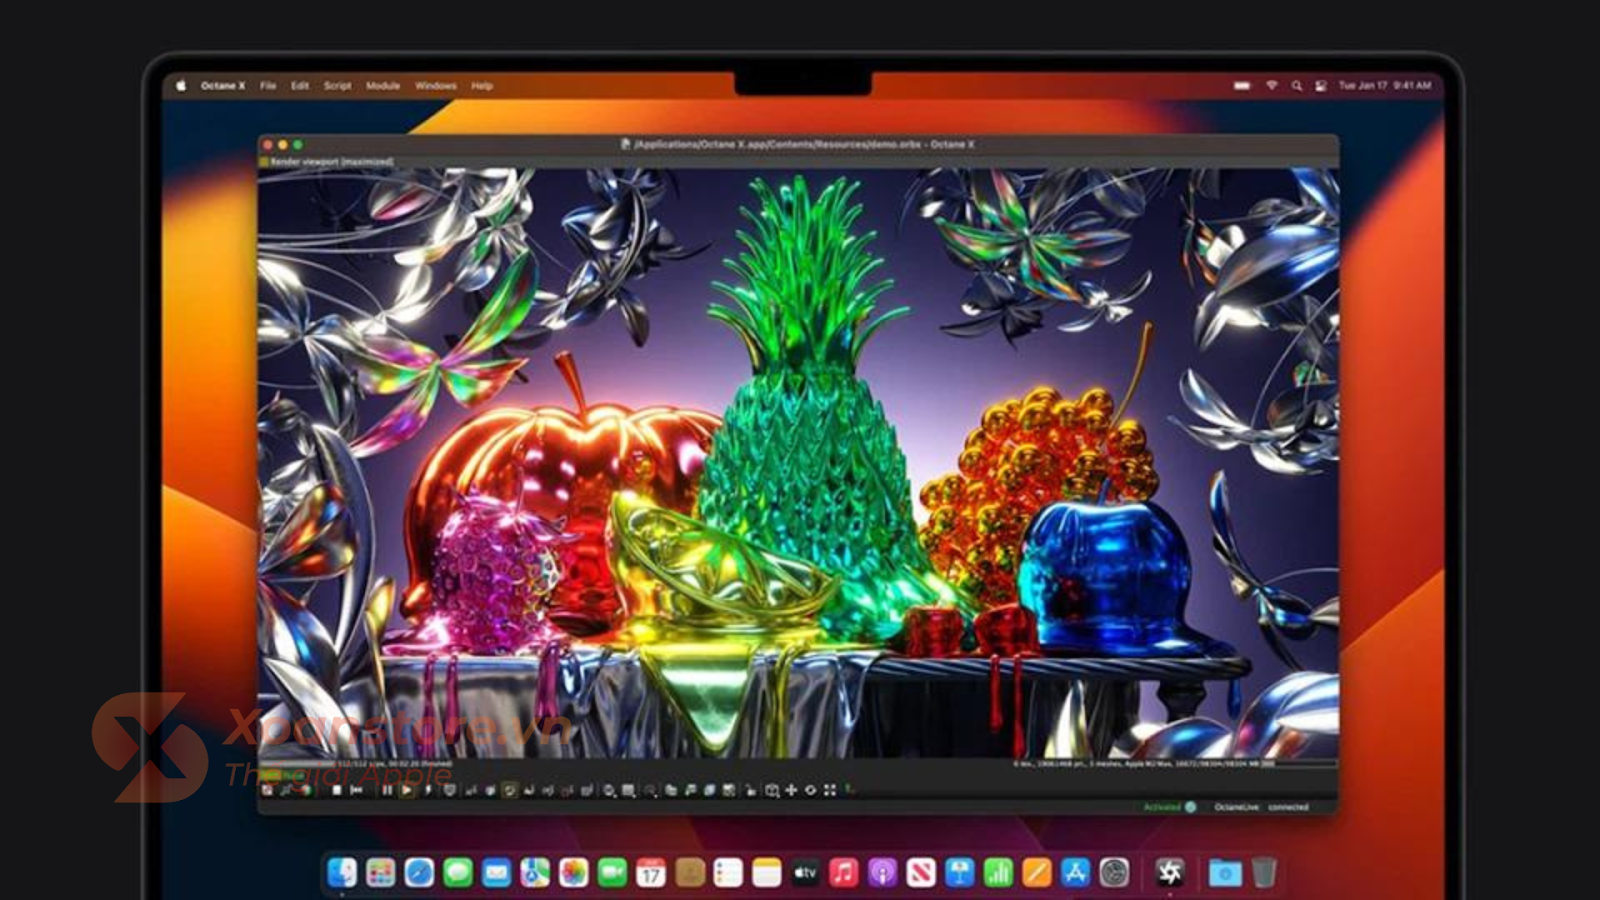Image resolution: width=1600 pixels, height=900 pixels.
Task: Open Notes from the Dock
Action: 767,872
